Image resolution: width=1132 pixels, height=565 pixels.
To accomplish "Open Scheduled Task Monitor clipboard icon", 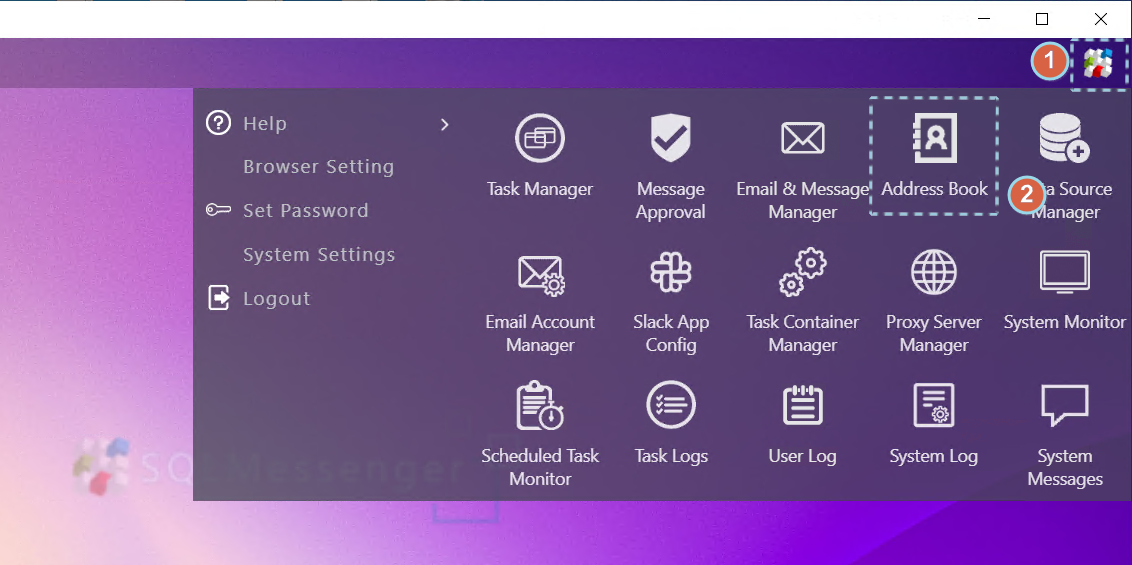I will point(540,405).
